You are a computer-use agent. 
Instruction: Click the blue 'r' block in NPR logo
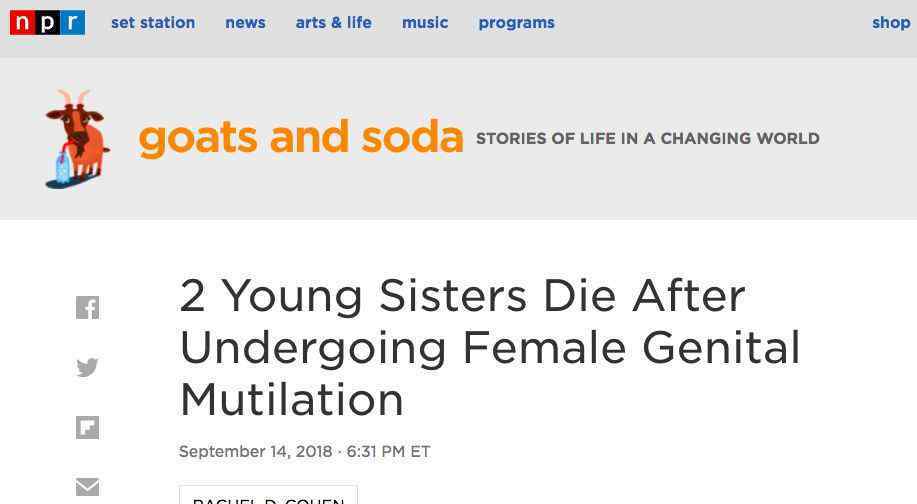click(x=73, y=23)
